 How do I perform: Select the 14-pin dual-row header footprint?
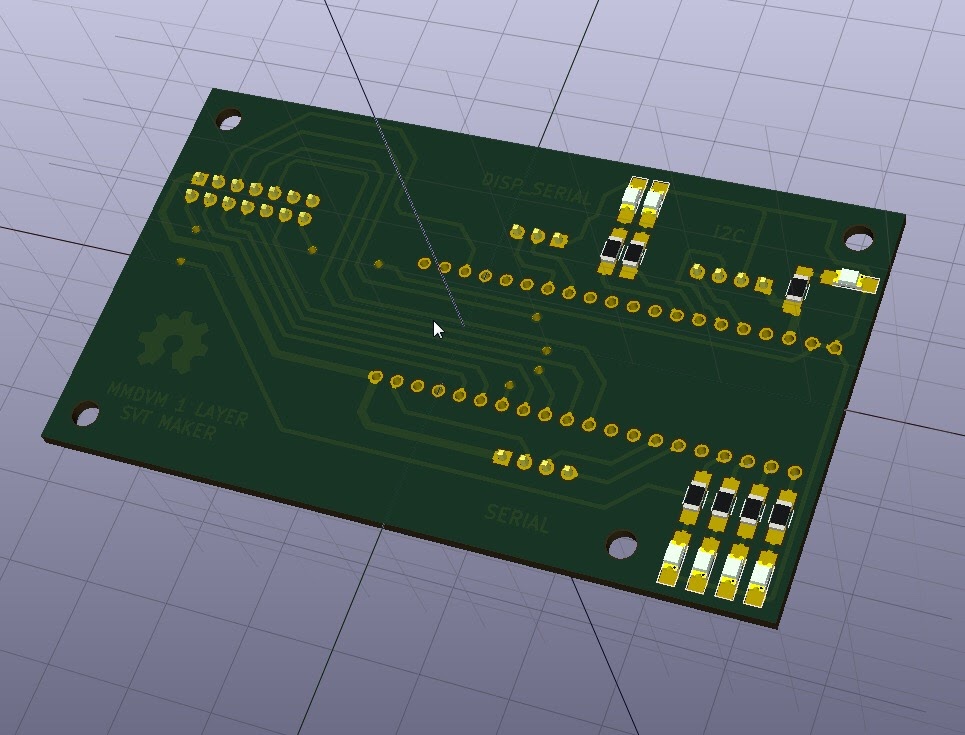(x=252, y=199)
